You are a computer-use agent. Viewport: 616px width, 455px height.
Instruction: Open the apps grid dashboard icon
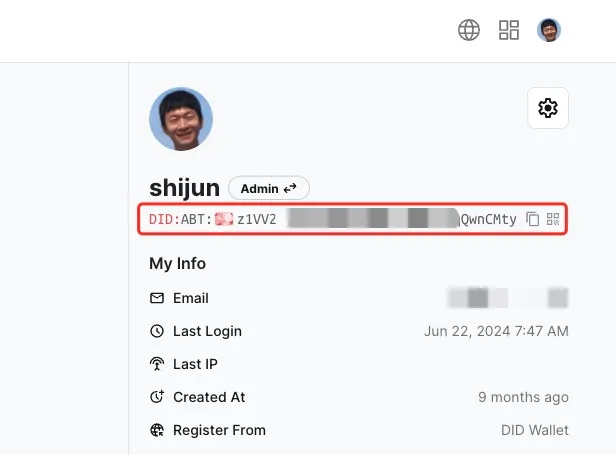[509, 30]
